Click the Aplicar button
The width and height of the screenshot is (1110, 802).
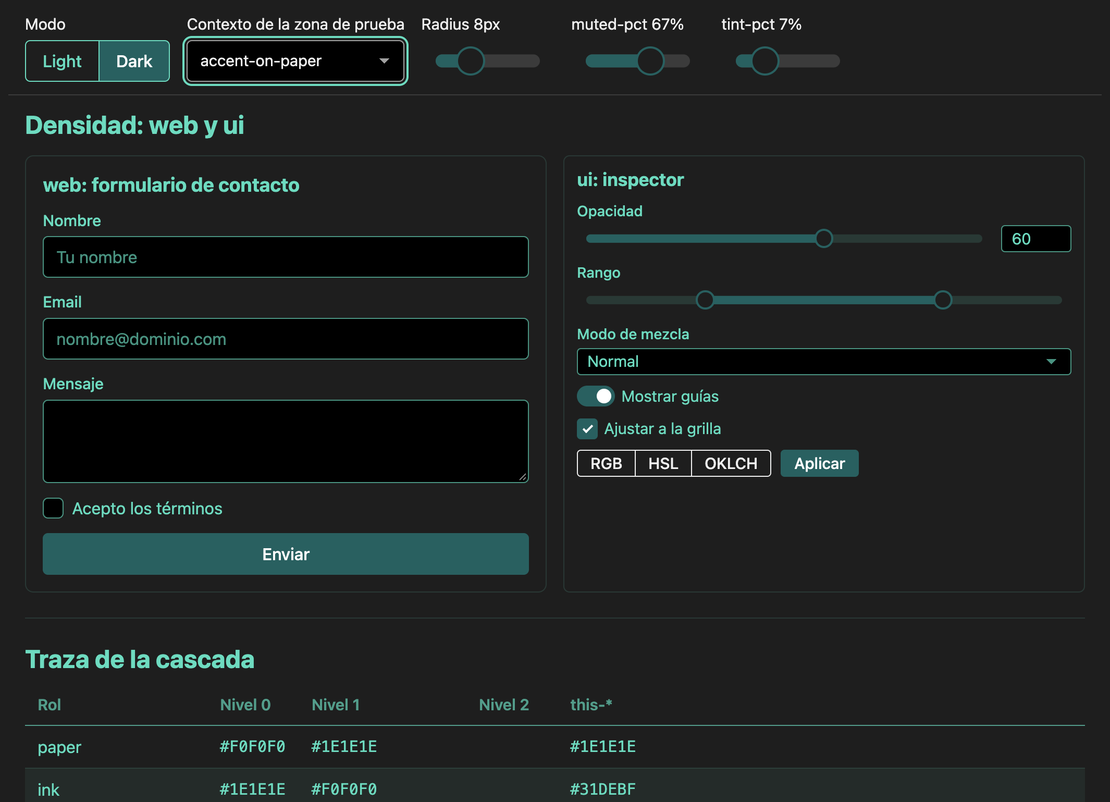click(x=819, y=464)
